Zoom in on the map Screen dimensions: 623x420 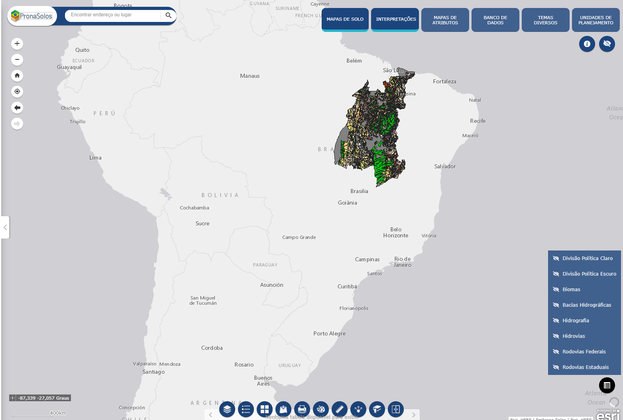coord(17,44)
